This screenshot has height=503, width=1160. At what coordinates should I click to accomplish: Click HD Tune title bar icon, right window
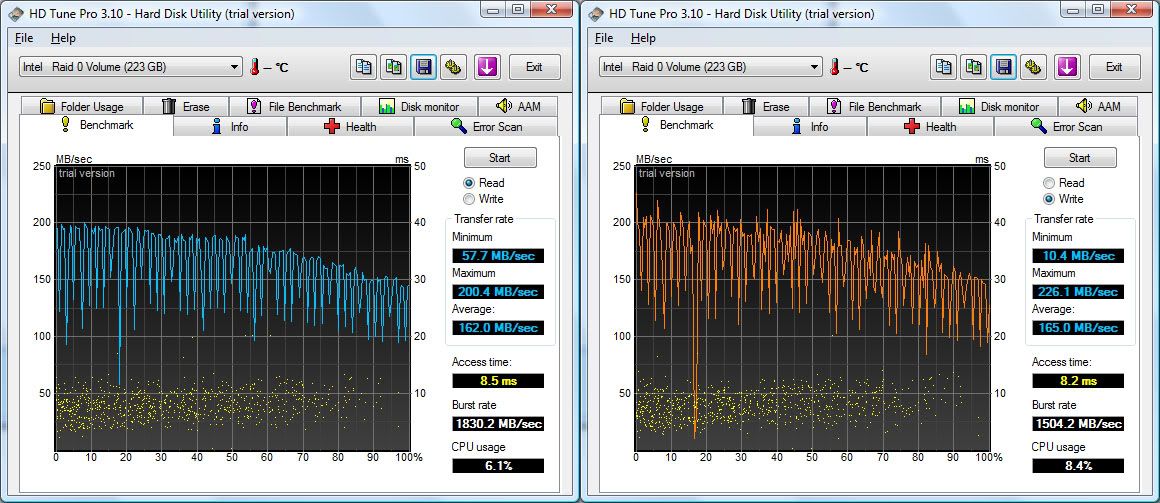[x=594, y=13]
